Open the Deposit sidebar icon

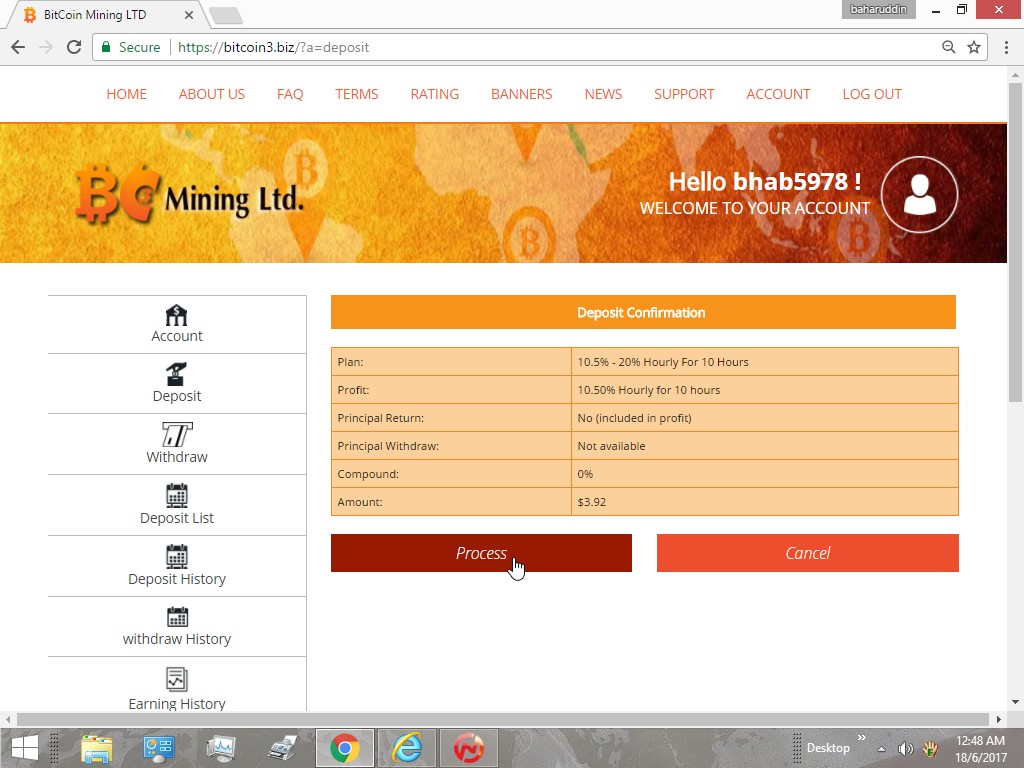pyautogui.click(x=176, y=374)
